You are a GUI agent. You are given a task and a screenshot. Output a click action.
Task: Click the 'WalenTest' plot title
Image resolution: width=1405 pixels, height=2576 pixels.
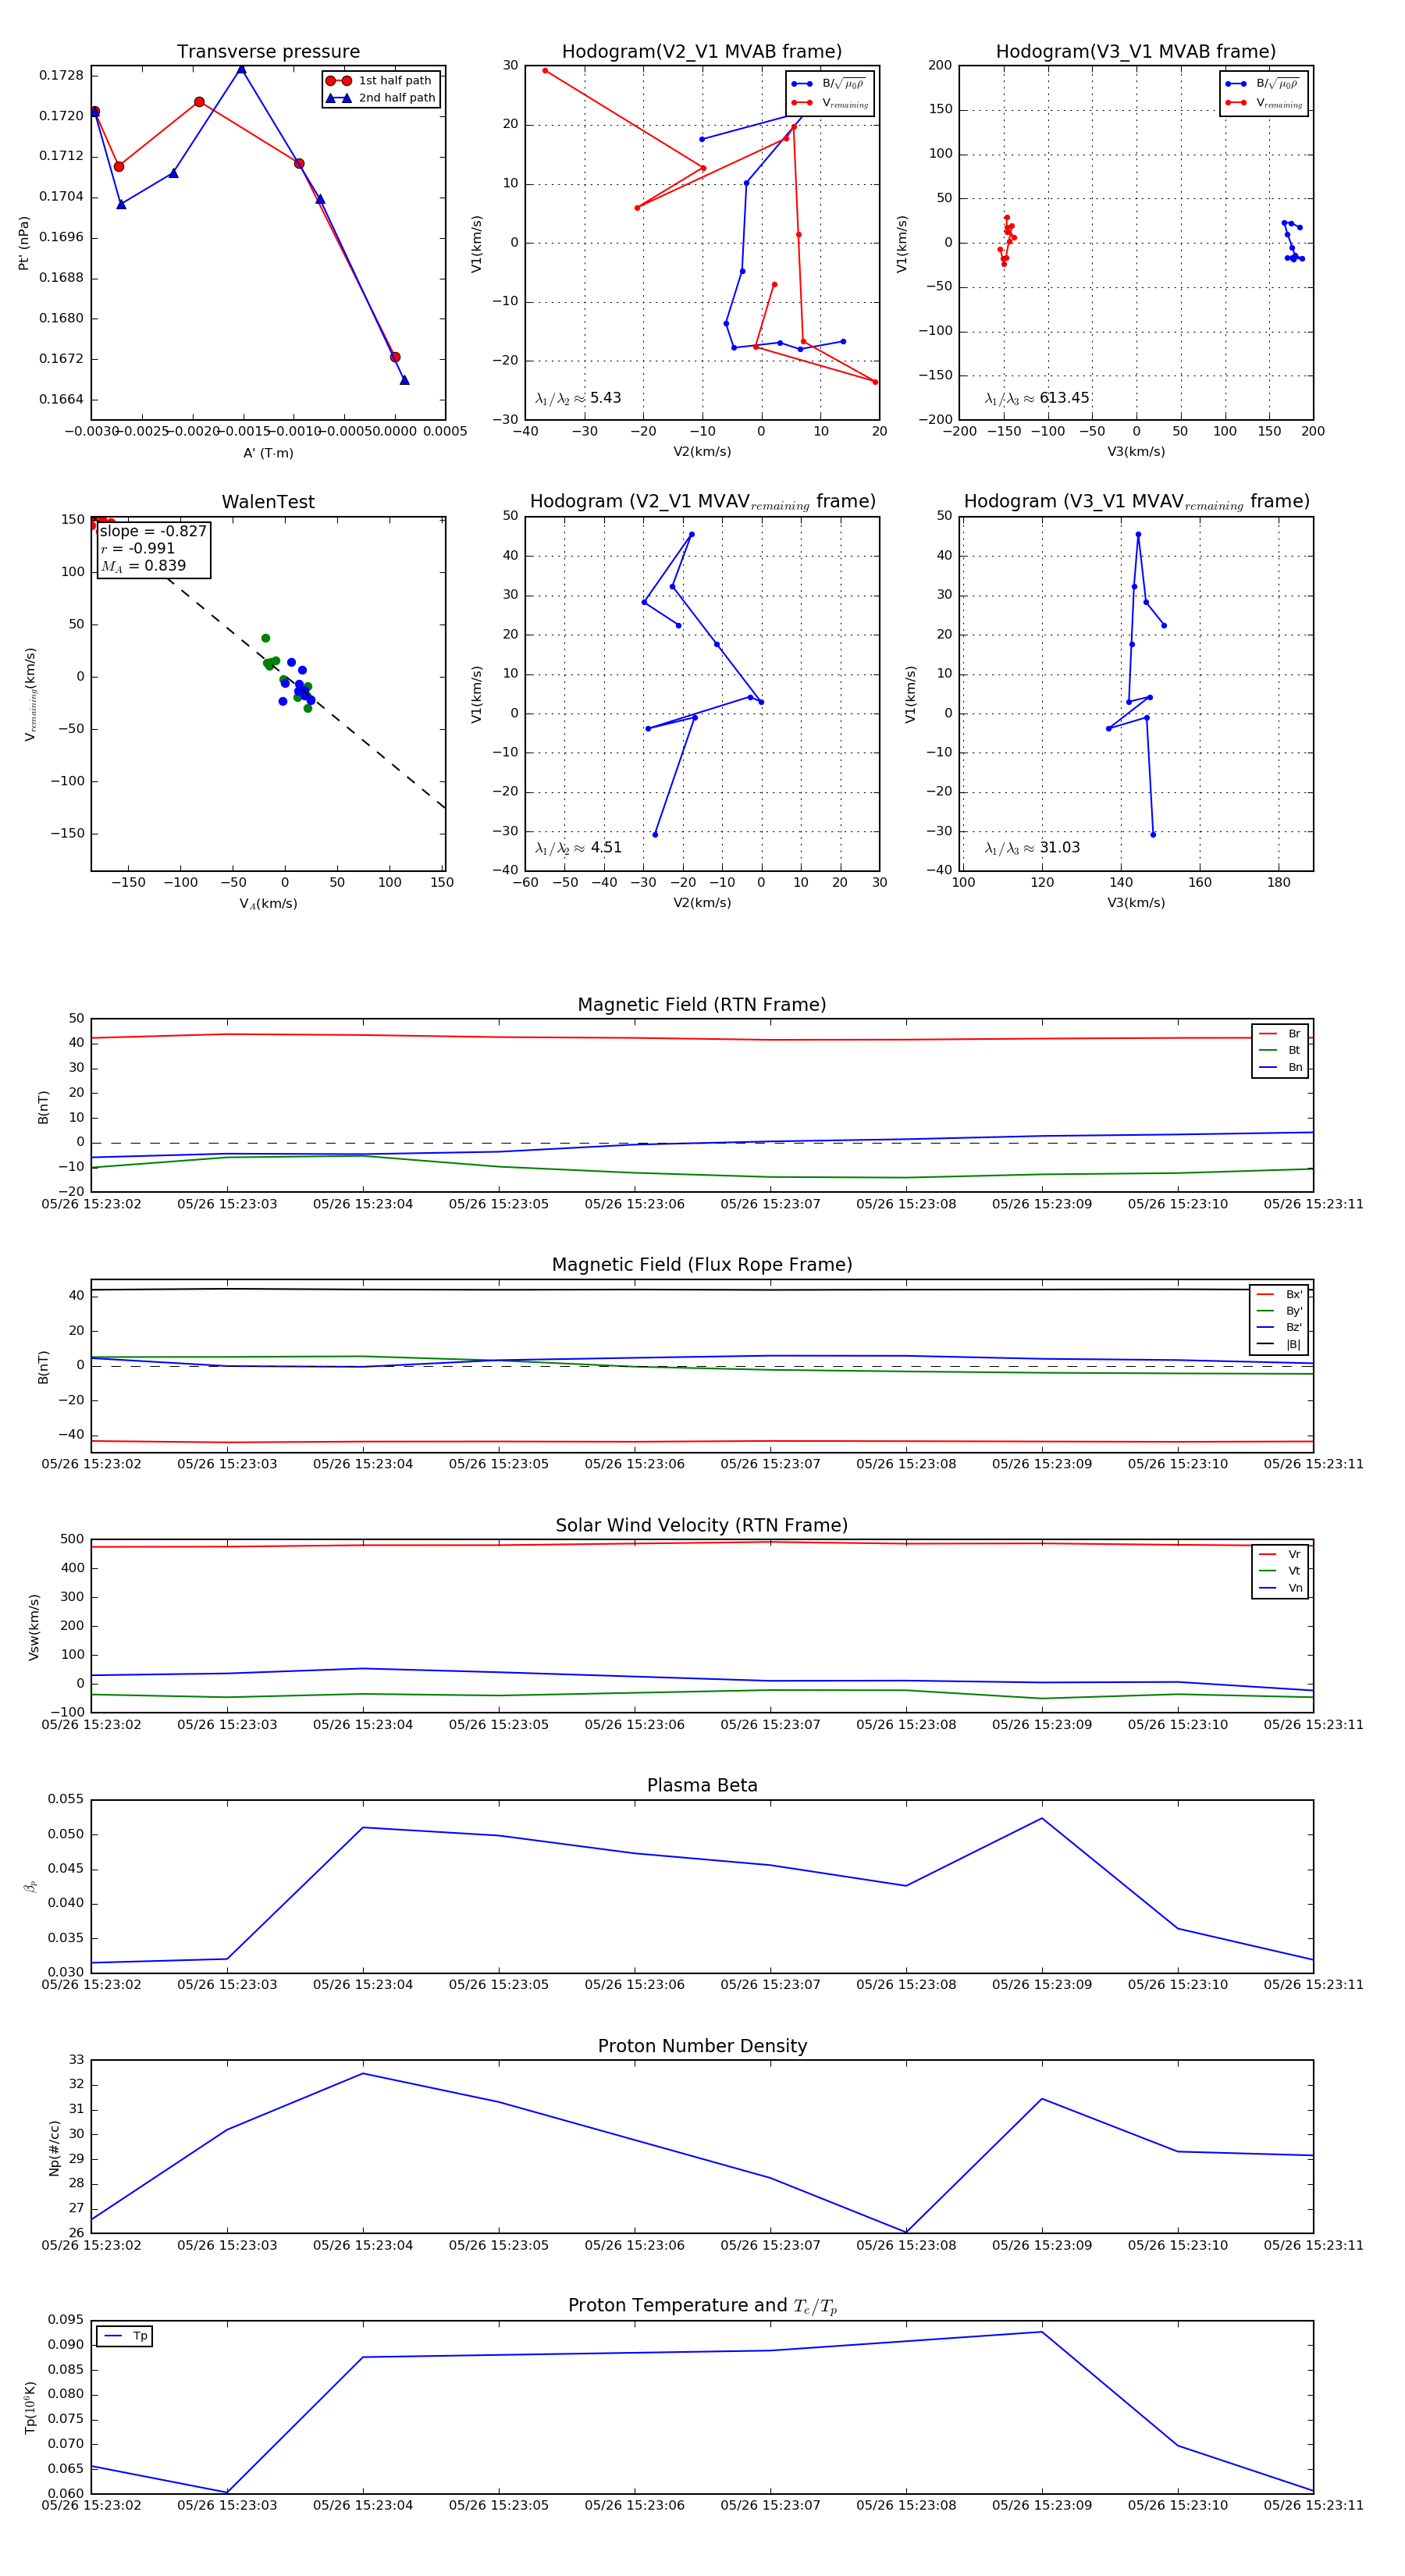click(x=268, y=502)
